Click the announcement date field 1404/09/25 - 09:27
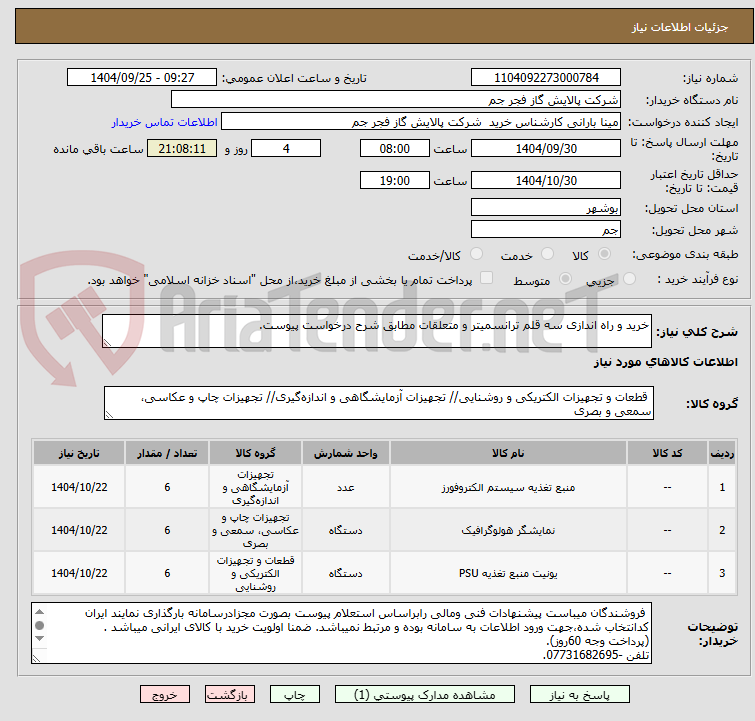This screenshot has height=721, width=755. coord(142,78)
